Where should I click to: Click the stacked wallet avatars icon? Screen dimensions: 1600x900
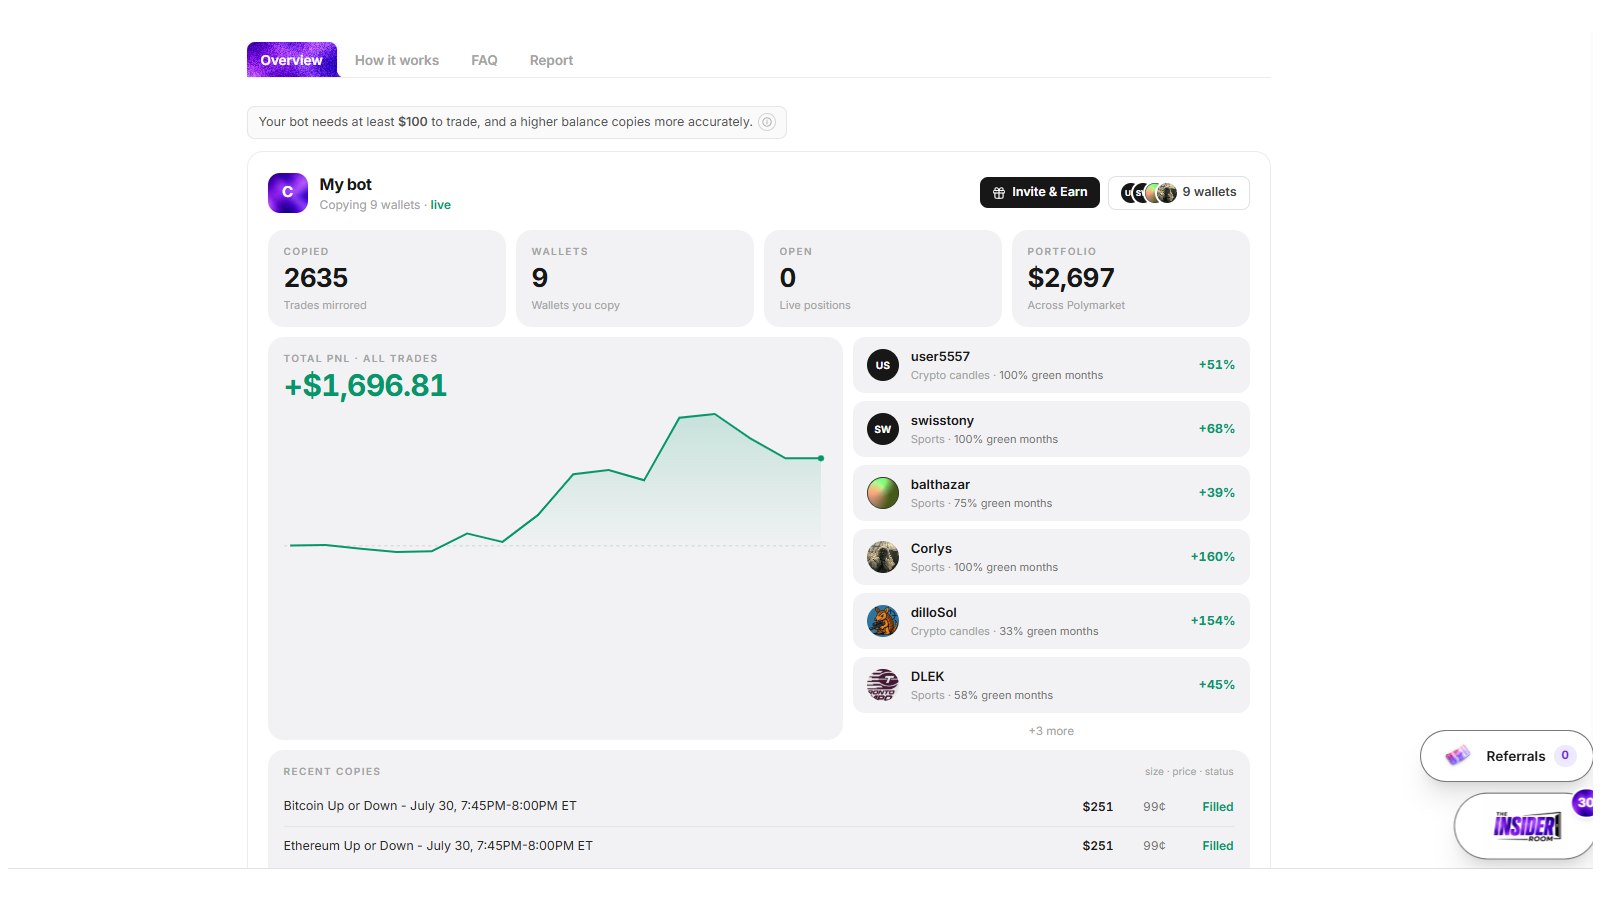point(1149,193)
